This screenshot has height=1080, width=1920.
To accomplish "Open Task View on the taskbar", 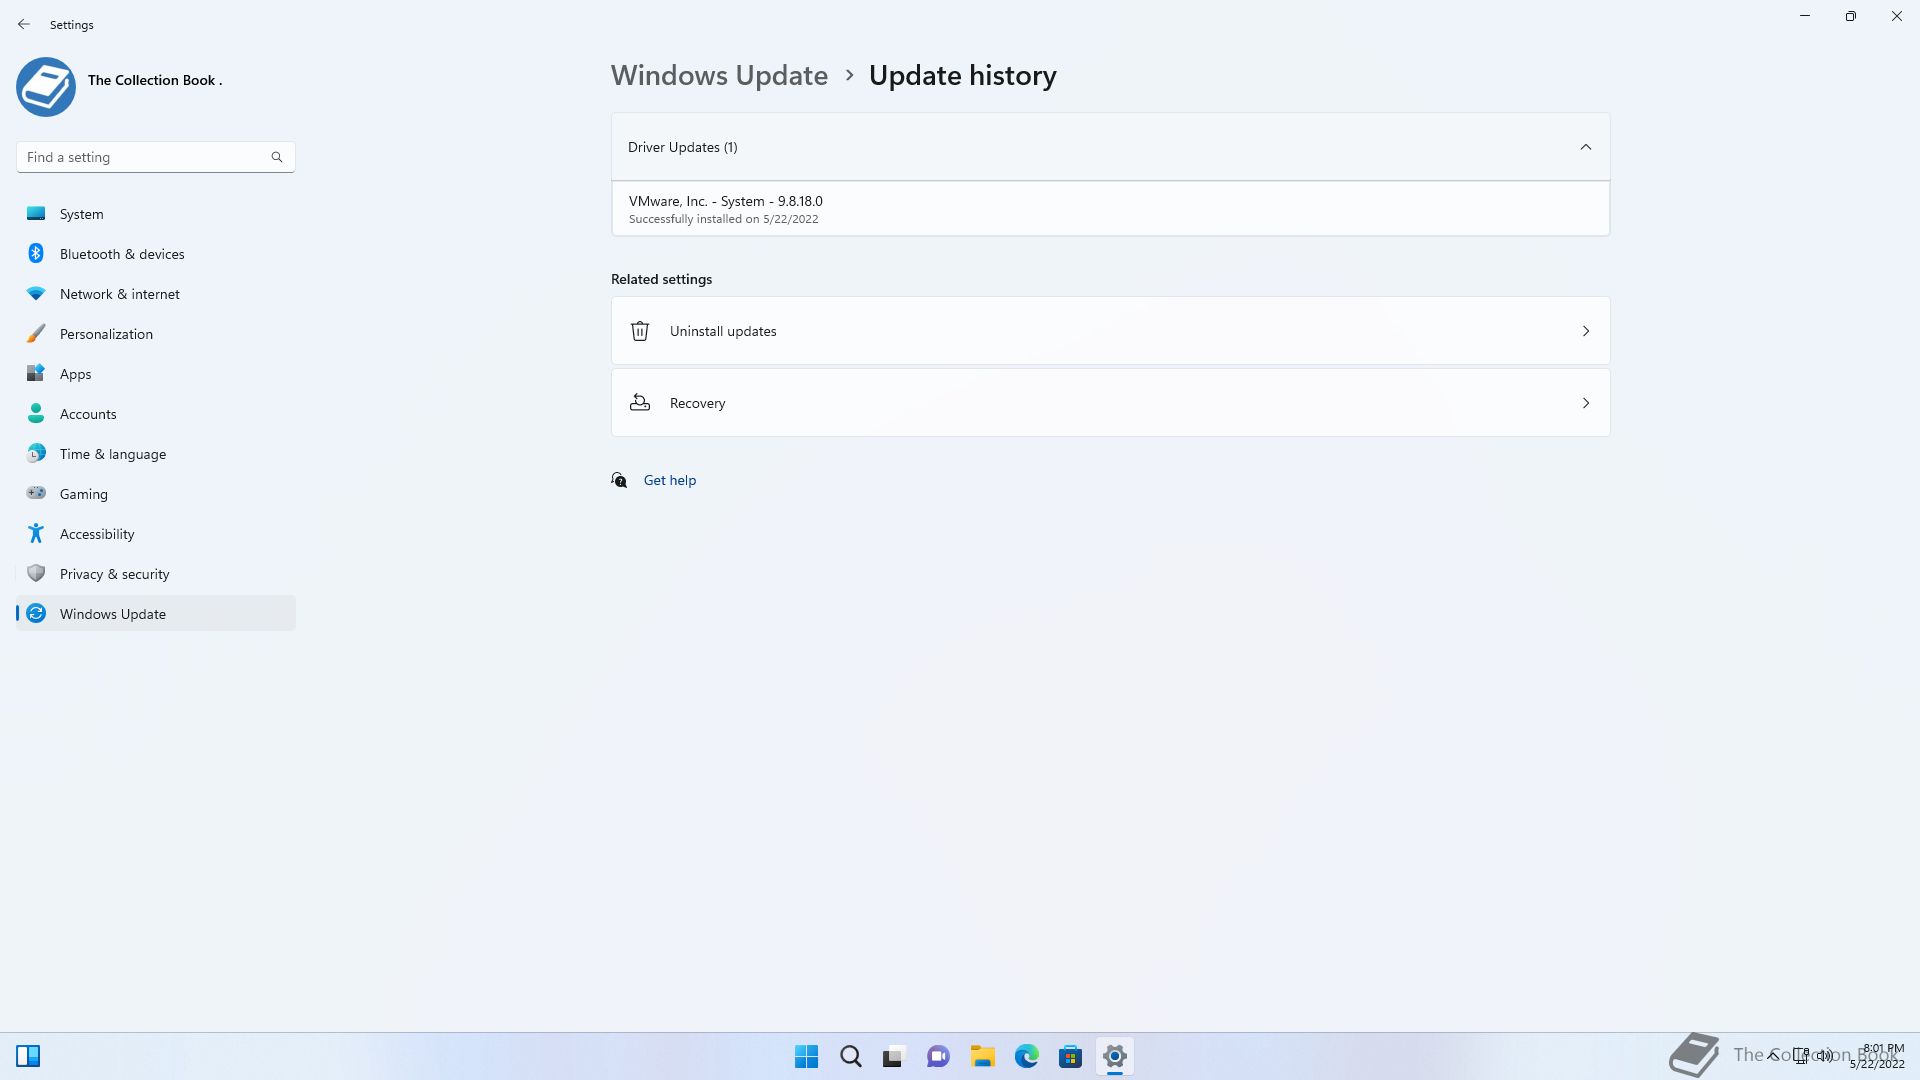I will click(894, 1056).
